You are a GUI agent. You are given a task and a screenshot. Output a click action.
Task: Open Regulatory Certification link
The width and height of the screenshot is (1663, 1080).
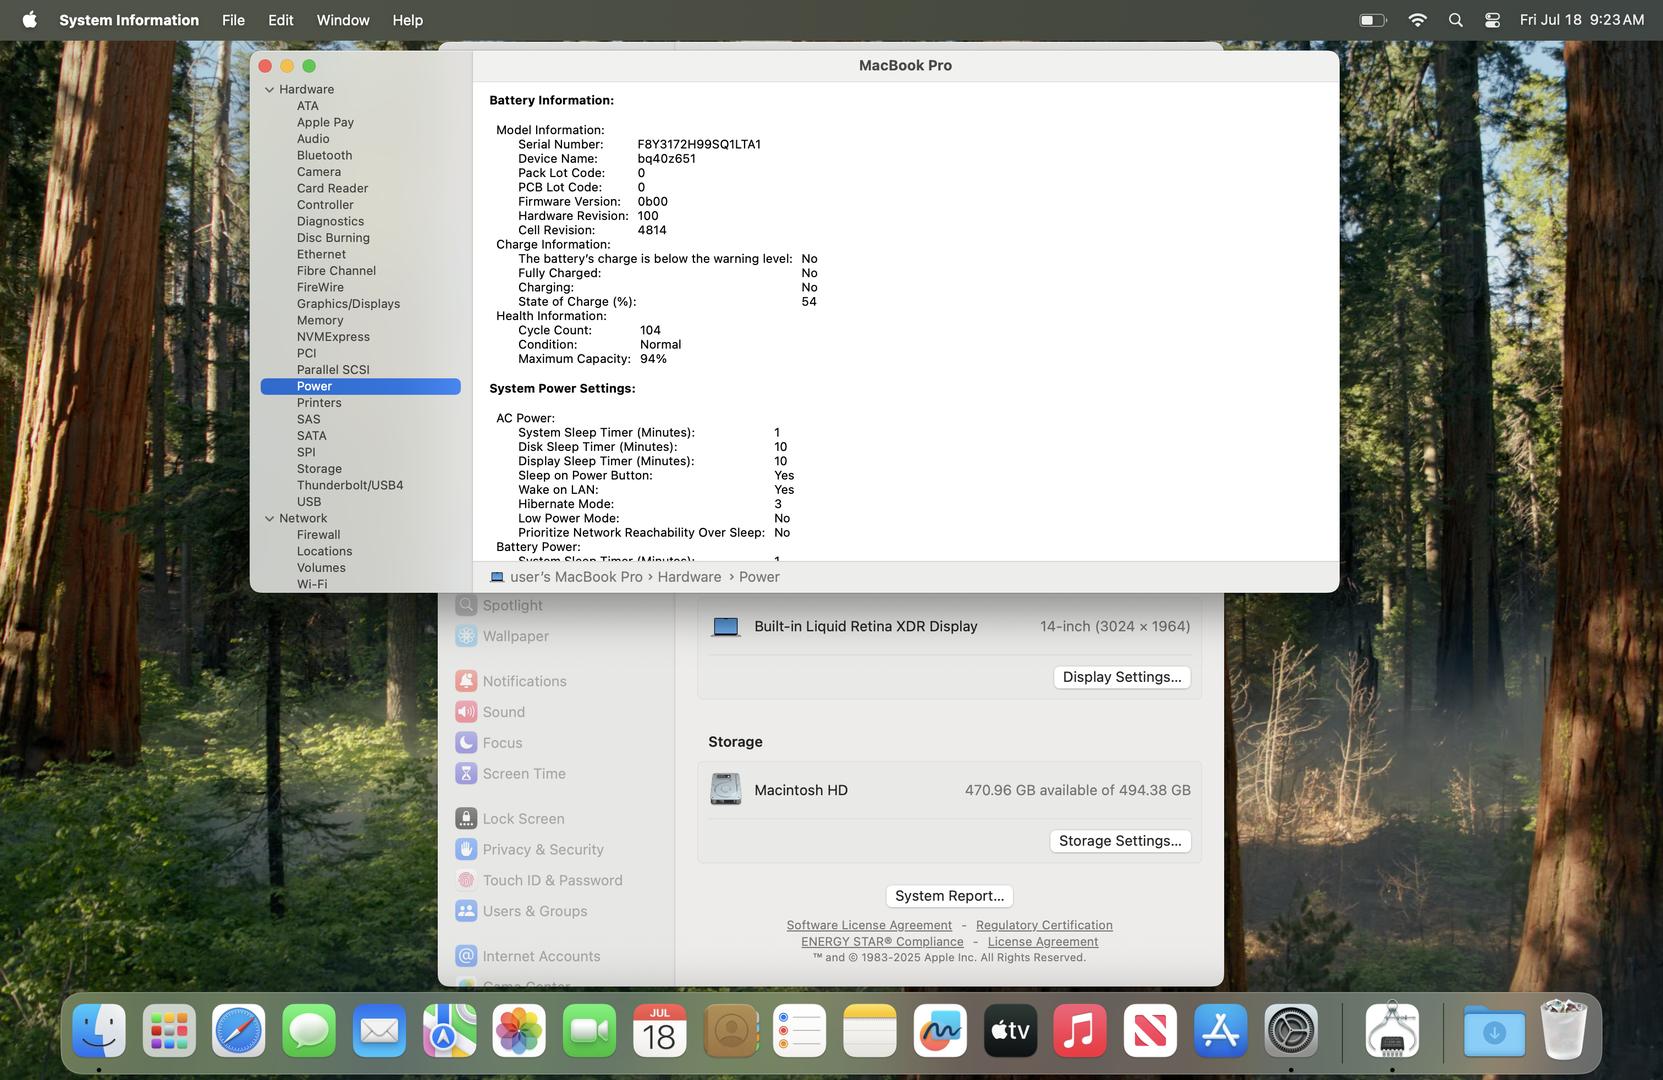pos(1044,925)
